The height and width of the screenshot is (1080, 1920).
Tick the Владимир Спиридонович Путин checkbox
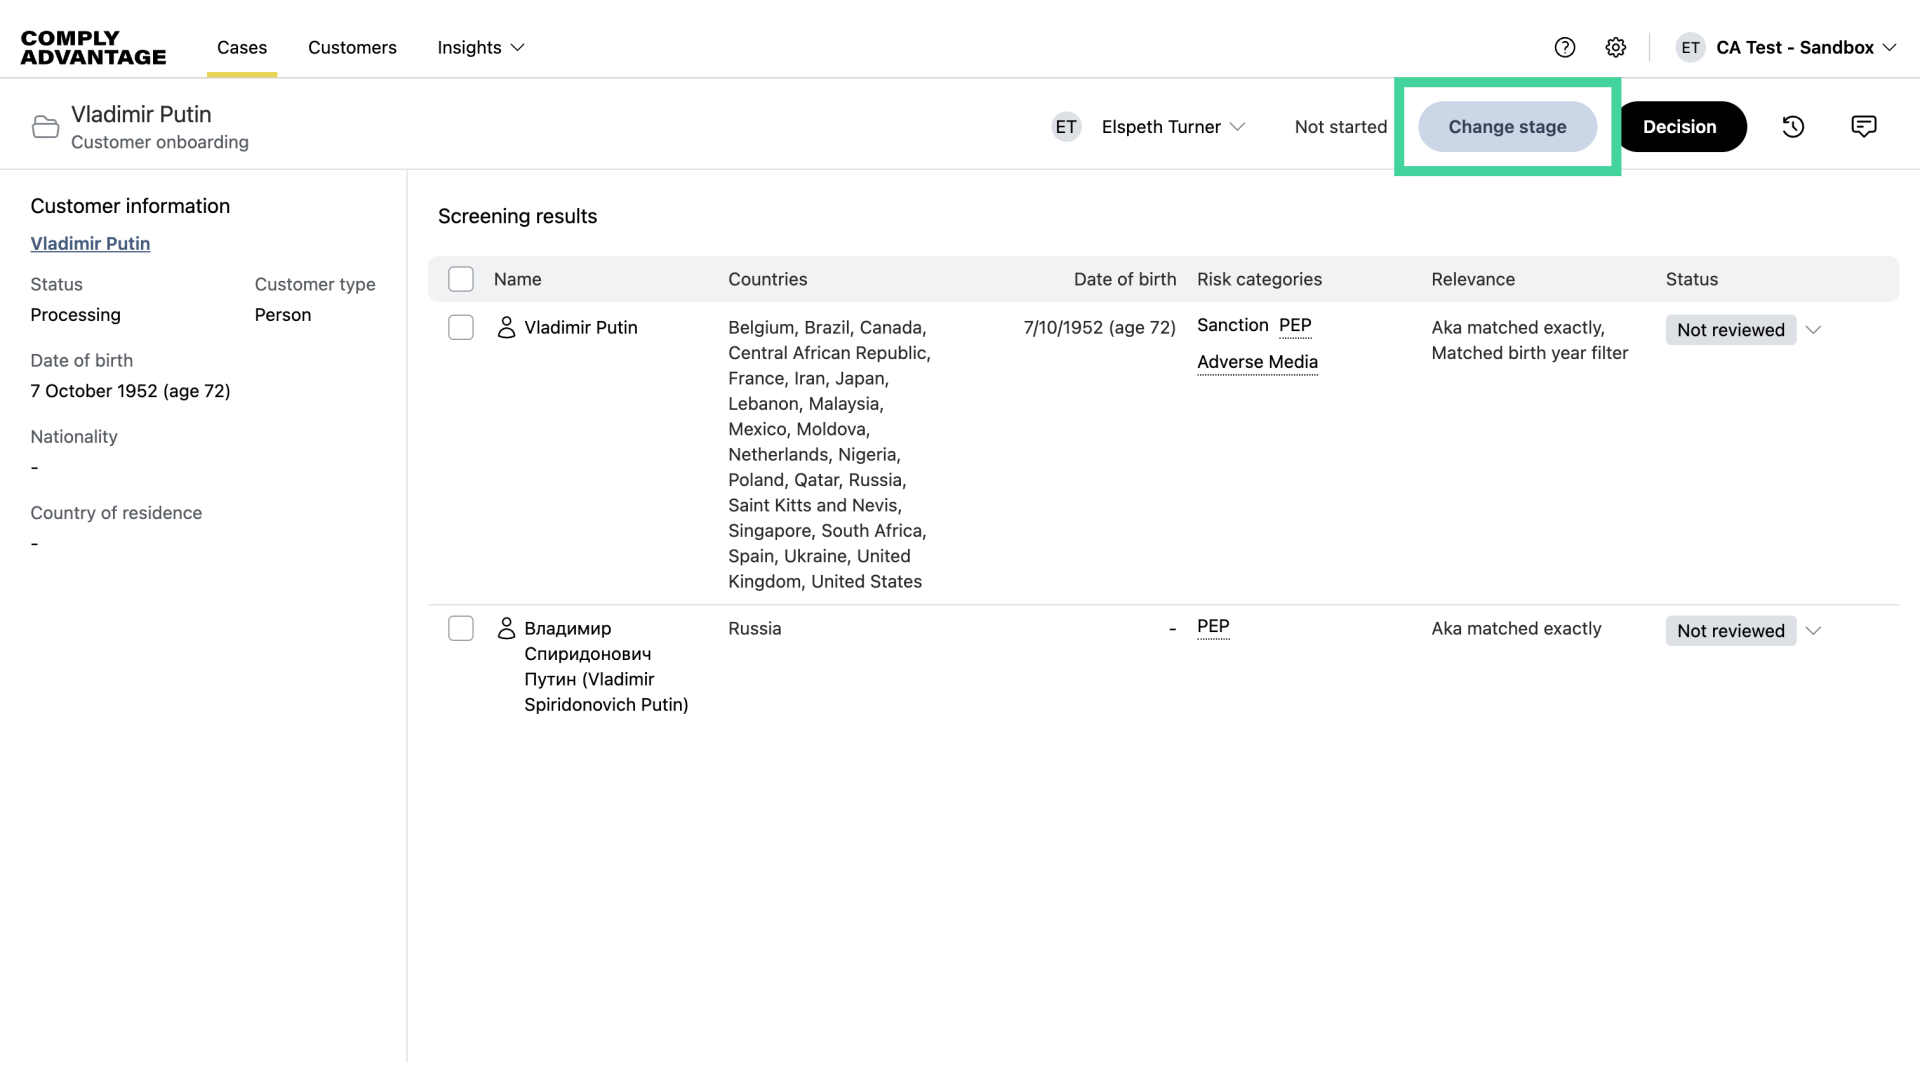point(461,629)
